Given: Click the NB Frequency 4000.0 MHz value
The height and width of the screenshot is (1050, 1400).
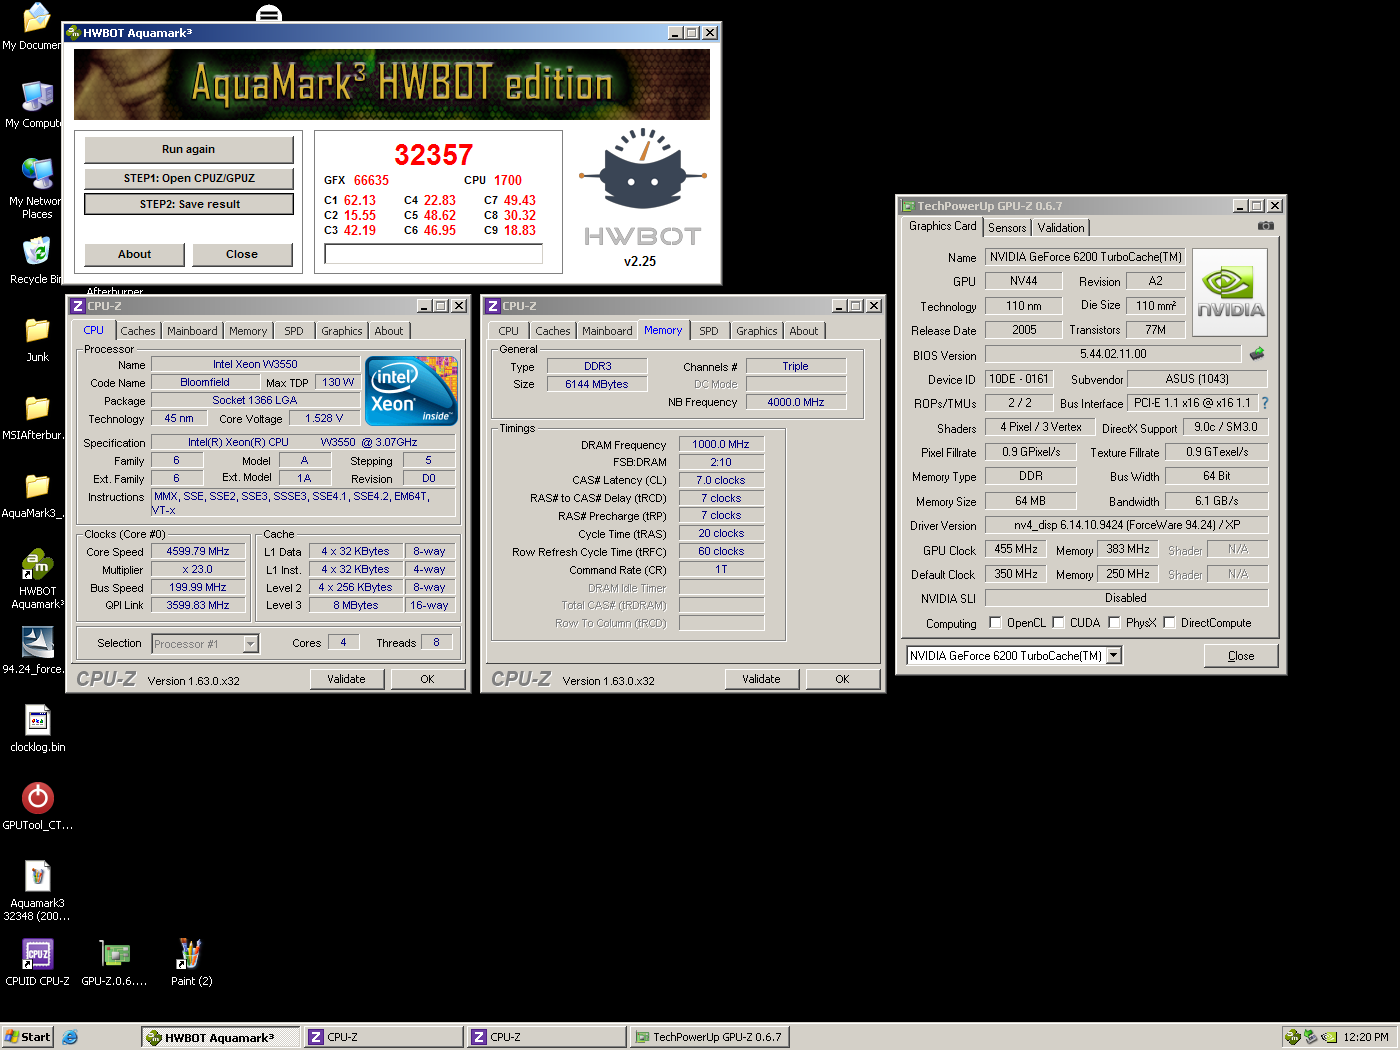Looking at the screenshot, I should pos(796,402).
